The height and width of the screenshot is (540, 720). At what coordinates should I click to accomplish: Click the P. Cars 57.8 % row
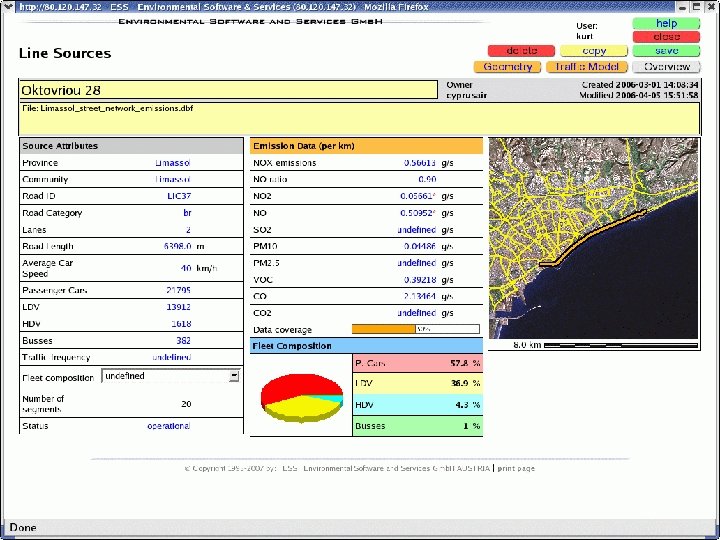pyautogui.click(x=417, y=363)
